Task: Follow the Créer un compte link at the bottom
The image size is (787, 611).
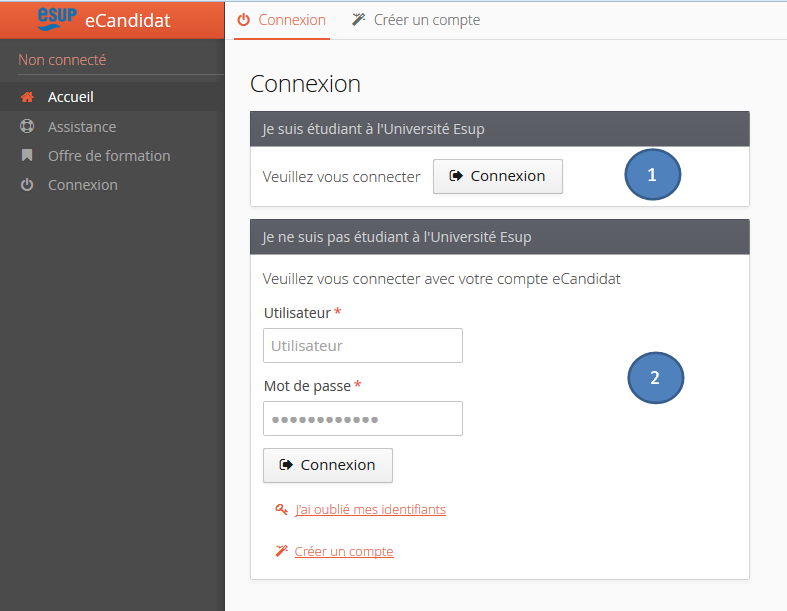Action: [x=344, y=552]
